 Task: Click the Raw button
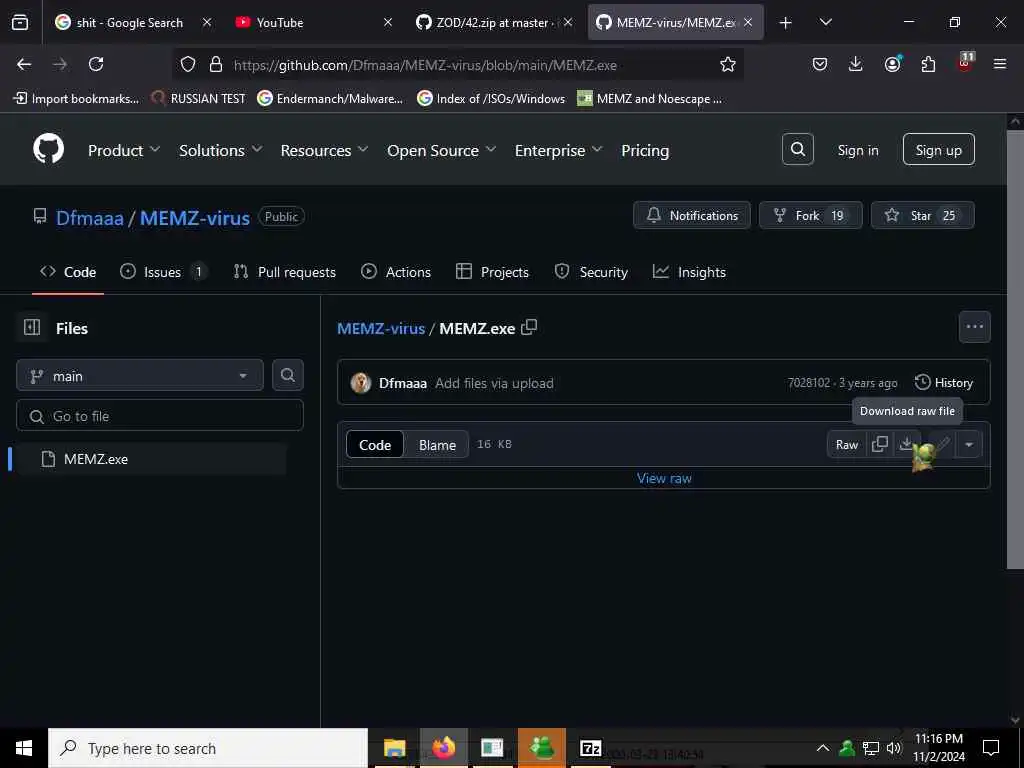point(846,445)
